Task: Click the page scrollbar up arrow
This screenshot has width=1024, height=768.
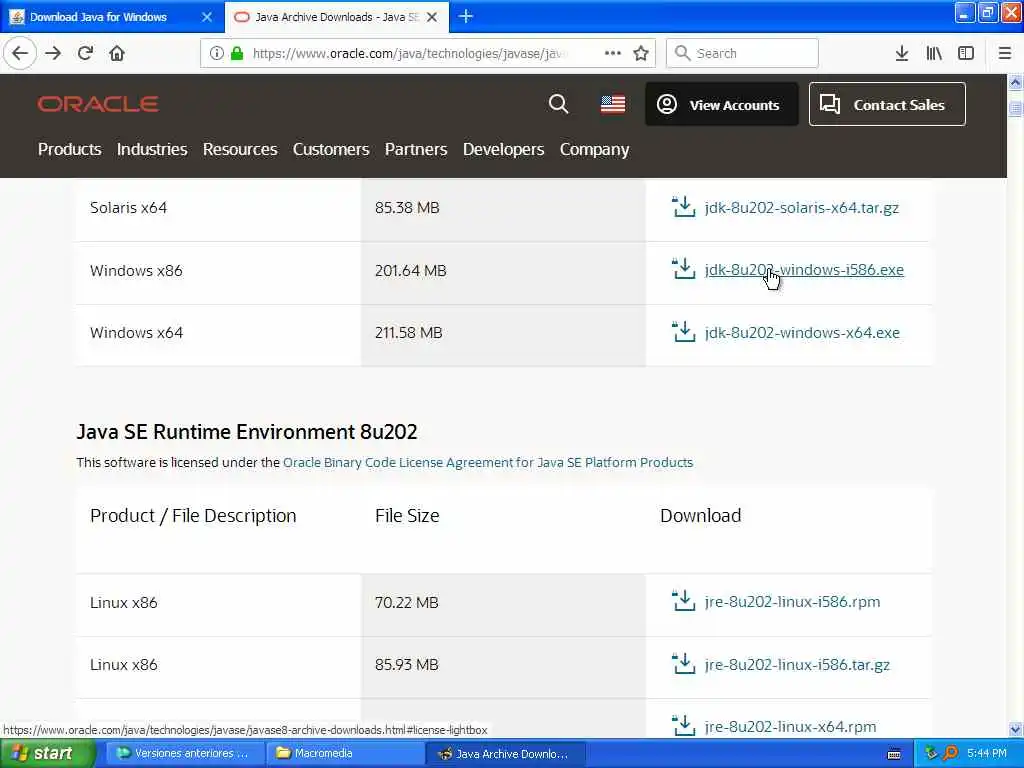Action: pyautogui.click(x=1015, y=82)
